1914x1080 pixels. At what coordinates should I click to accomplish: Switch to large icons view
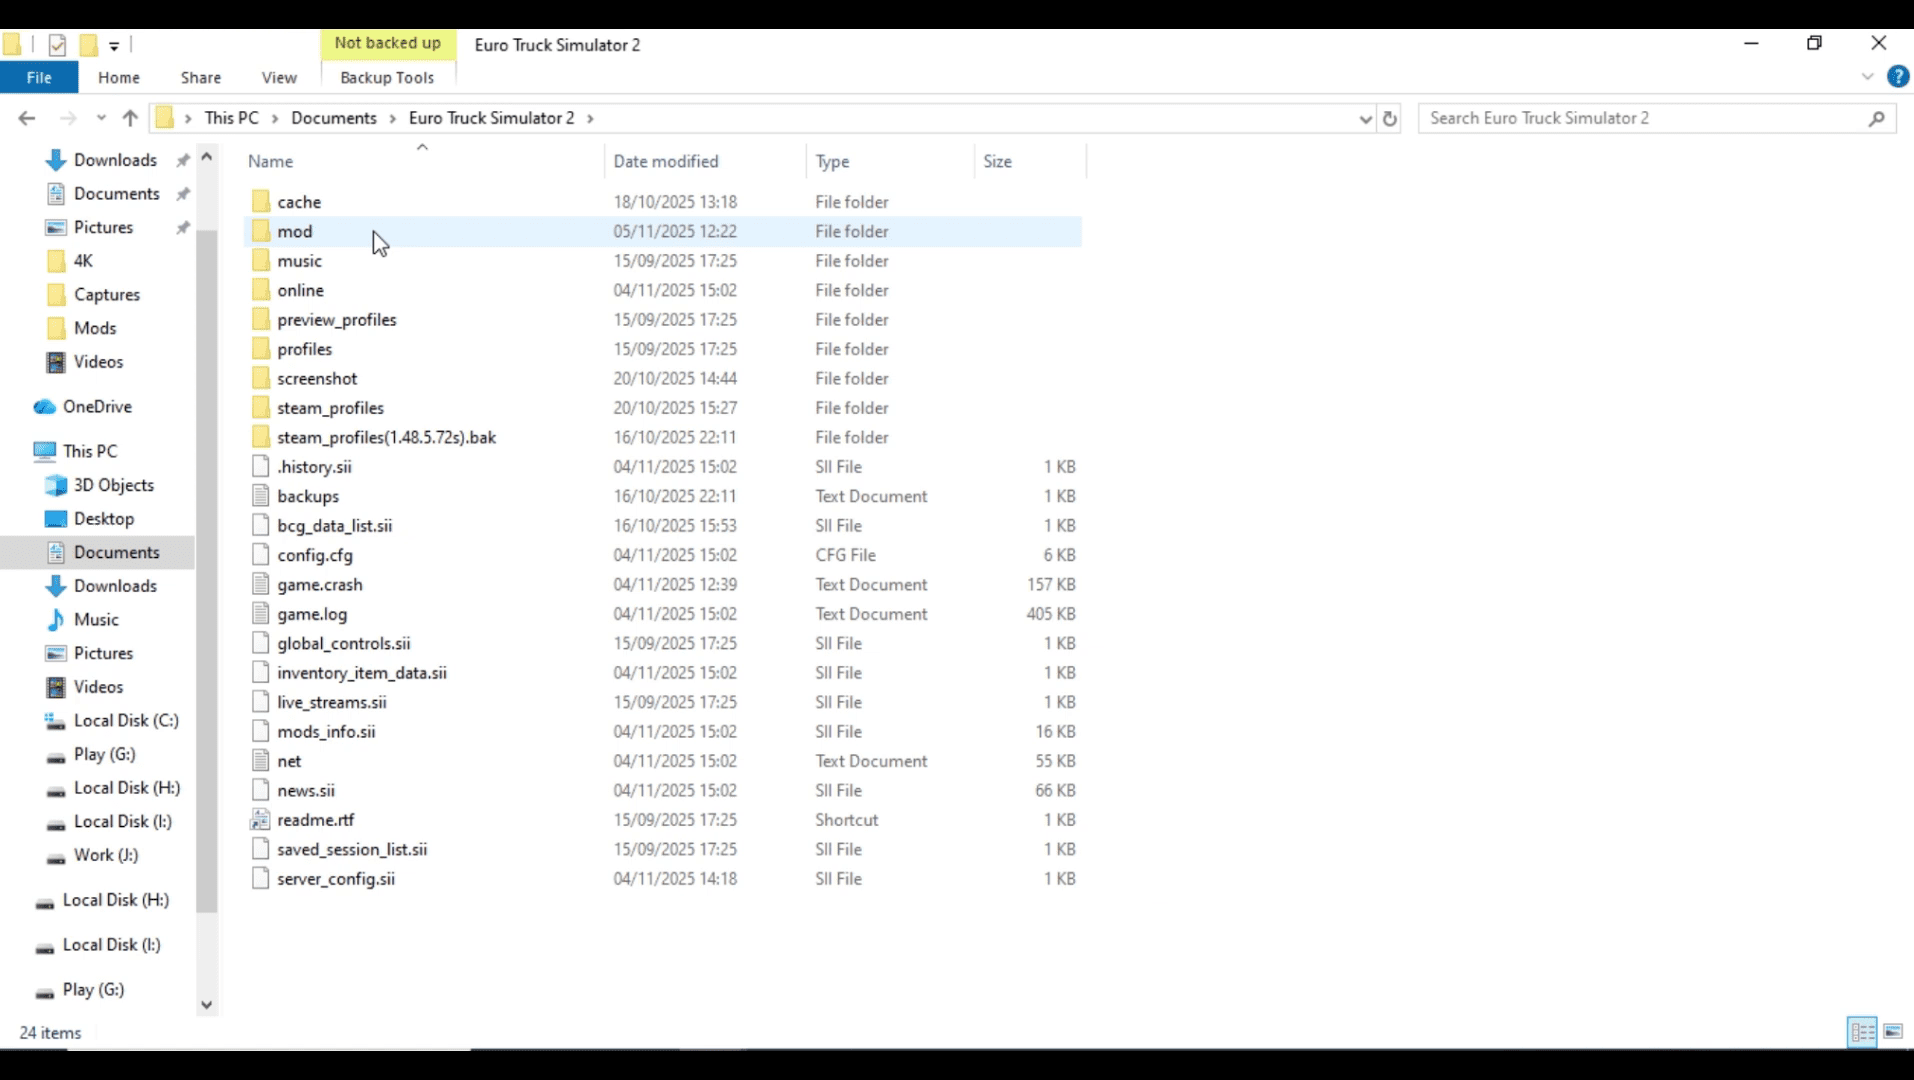coord(1895,1031)
